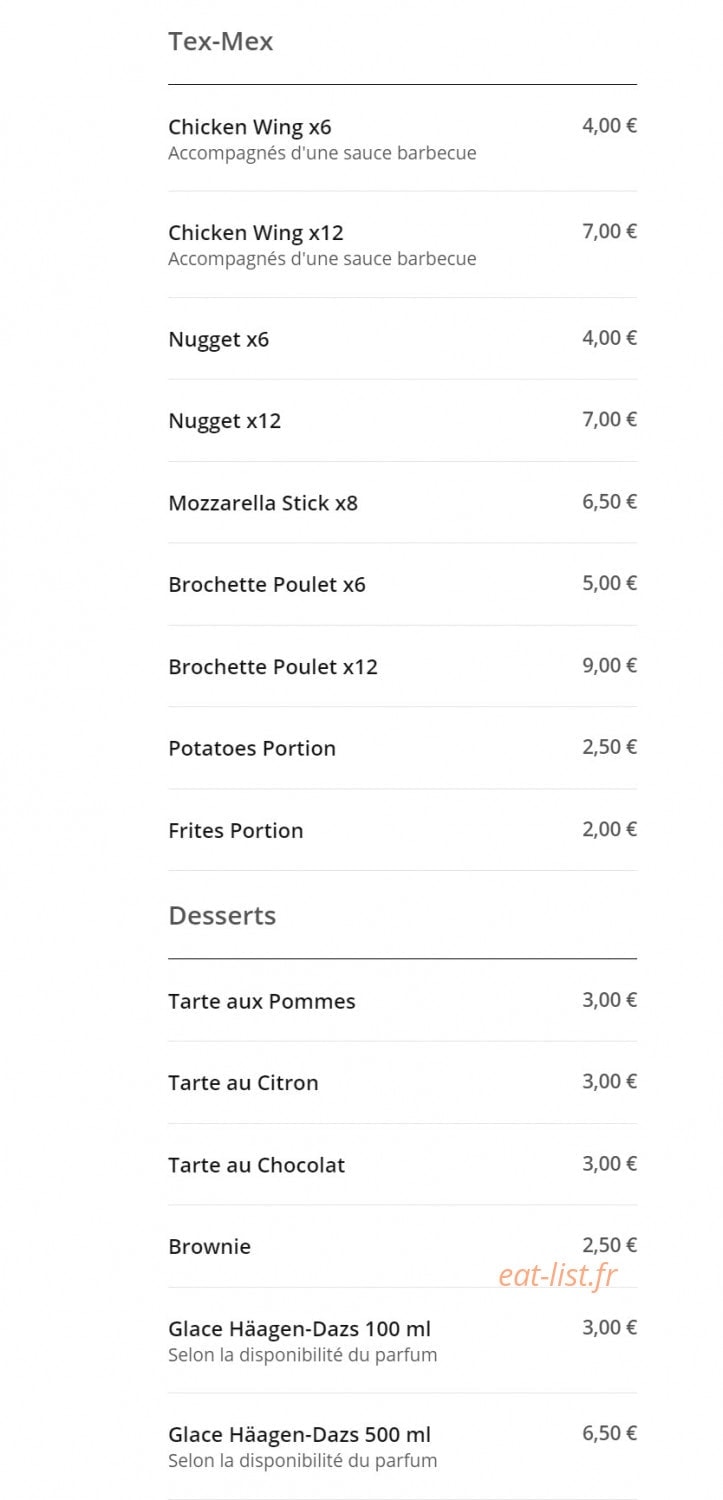723x1500 pixels.
Task: Open the Nugget x6 entry
Action: (402, 339)
